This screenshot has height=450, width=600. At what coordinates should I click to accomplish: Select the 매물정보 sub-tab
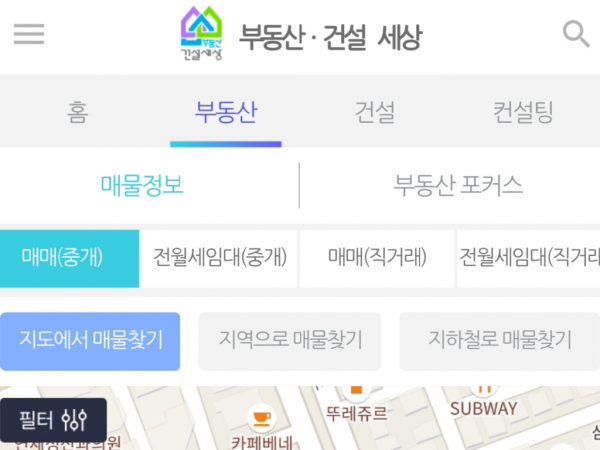tap(142, 186)
